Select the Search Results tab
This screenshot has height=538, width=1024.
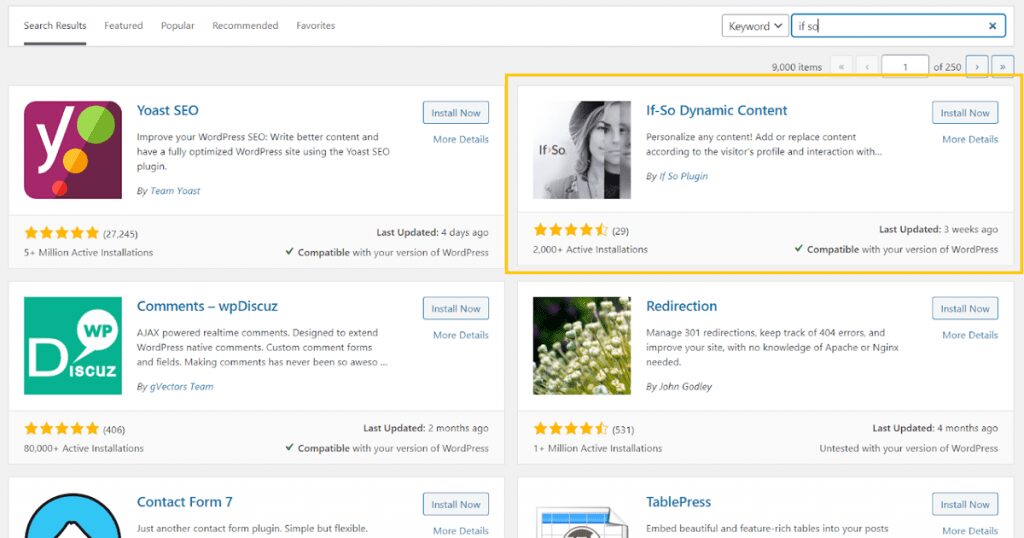tap(55, 25)
